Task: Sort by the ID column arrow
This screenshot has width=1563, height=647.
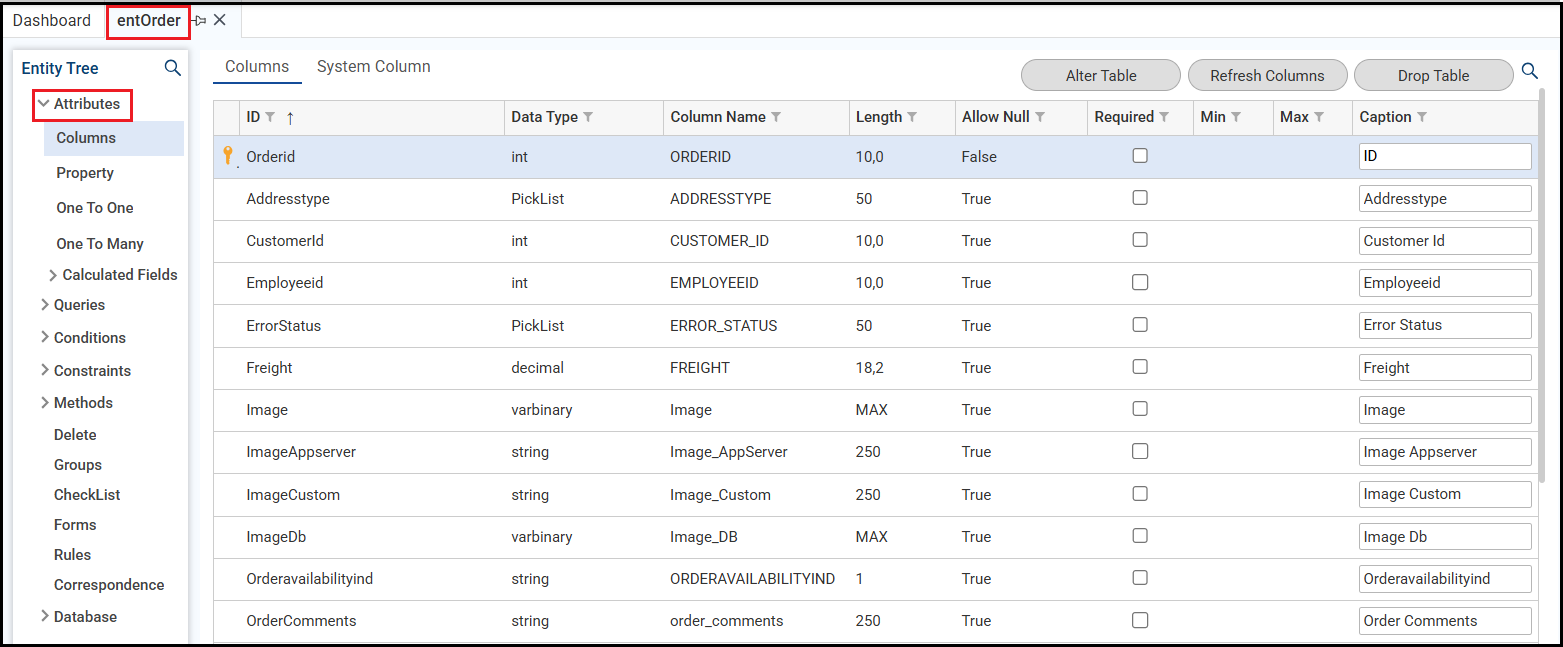Action: point(290,118)
